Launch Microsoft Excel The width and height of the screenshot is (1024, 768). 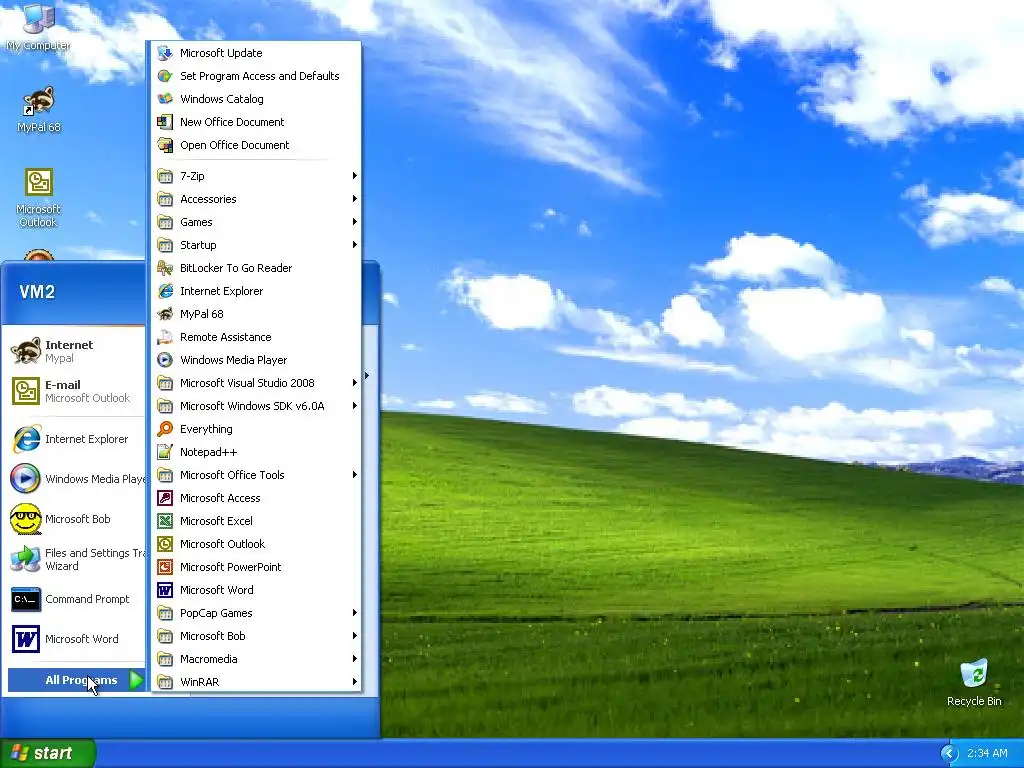256,520
